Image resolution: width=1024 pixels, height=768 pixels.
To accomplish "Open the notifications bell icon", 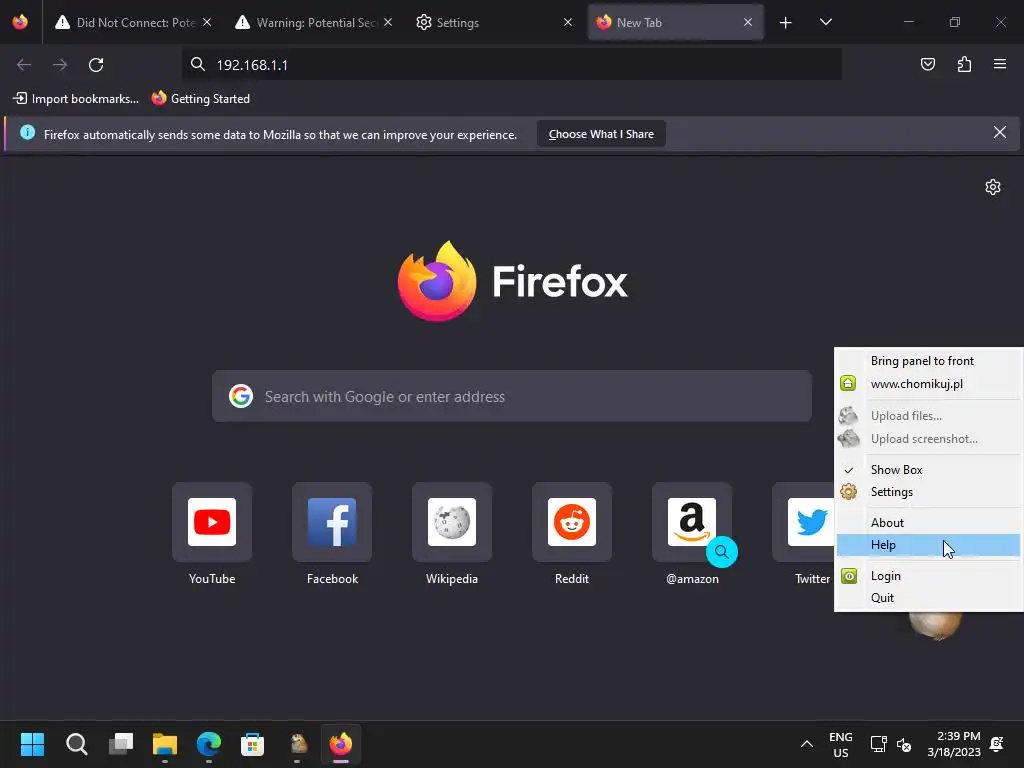I will [997, 744].
